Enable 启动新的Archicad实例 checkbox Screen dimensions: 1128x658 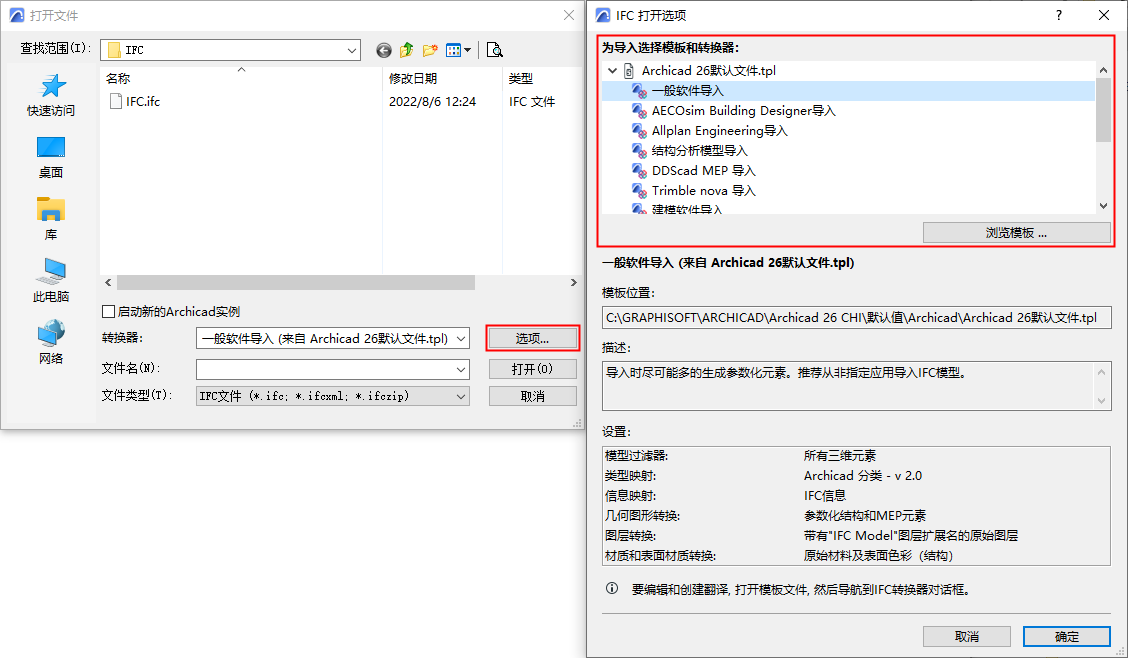pyautogui.click(x=109, y=311)
